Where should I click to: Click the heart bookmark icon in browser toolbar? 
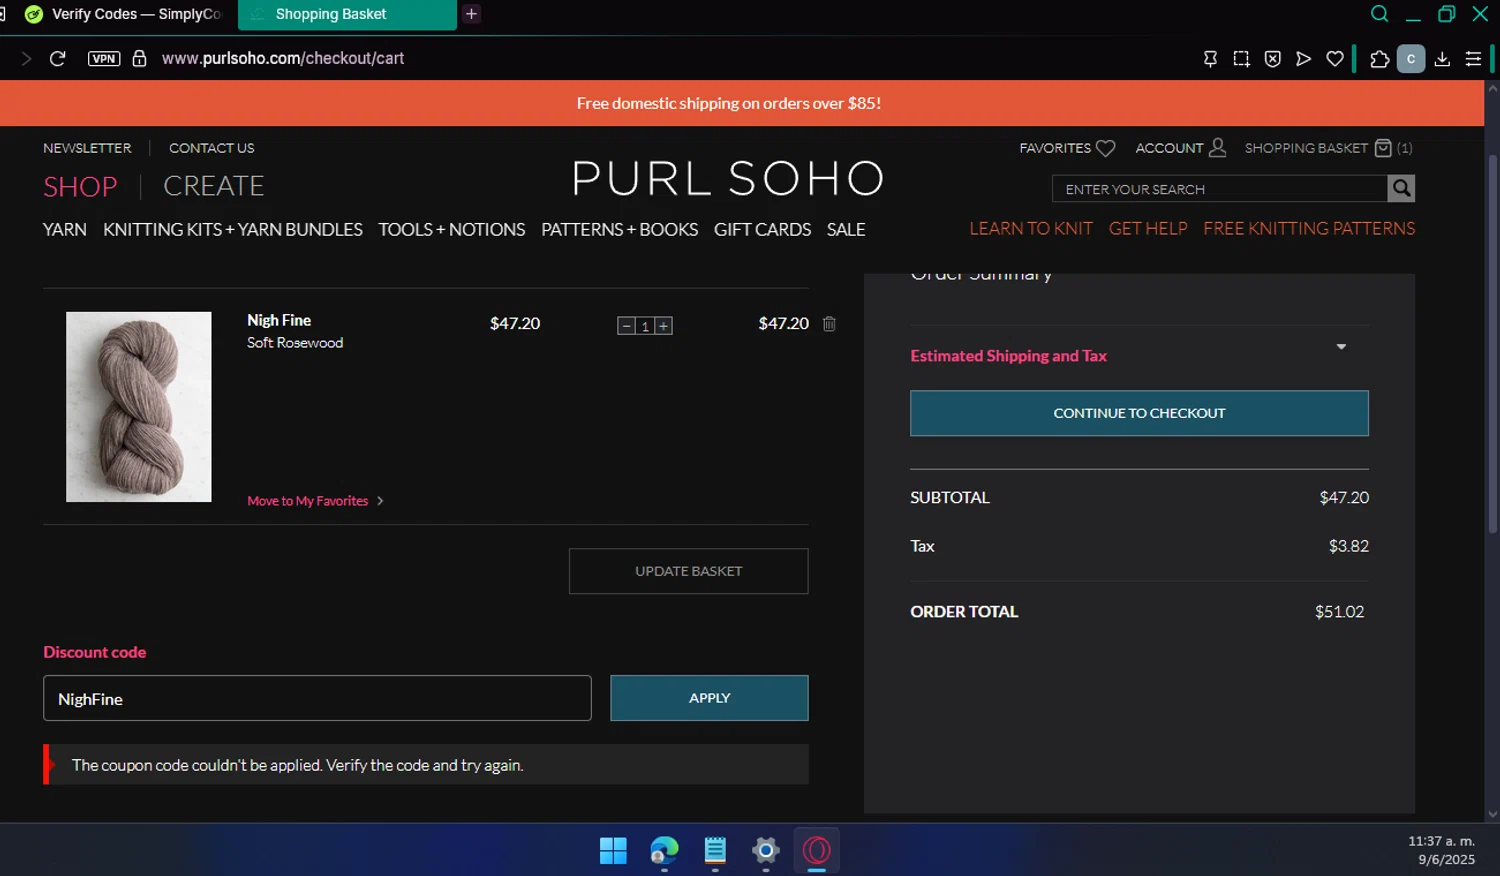1334,59
